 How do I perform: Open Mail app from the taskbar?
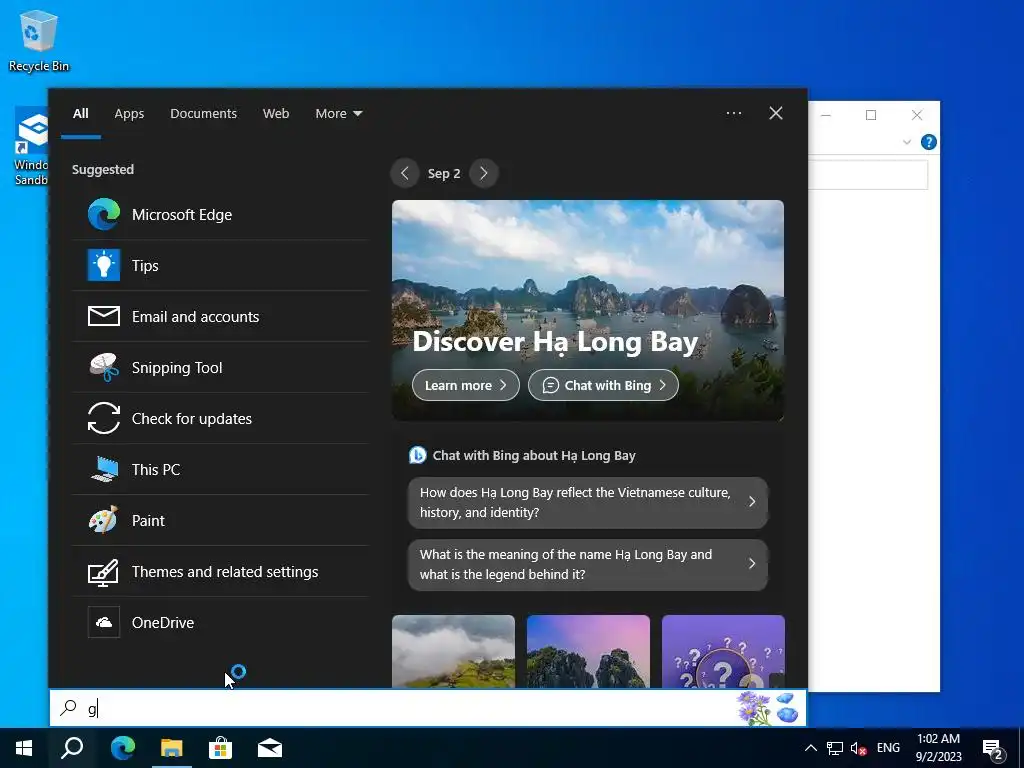[270, 748]
